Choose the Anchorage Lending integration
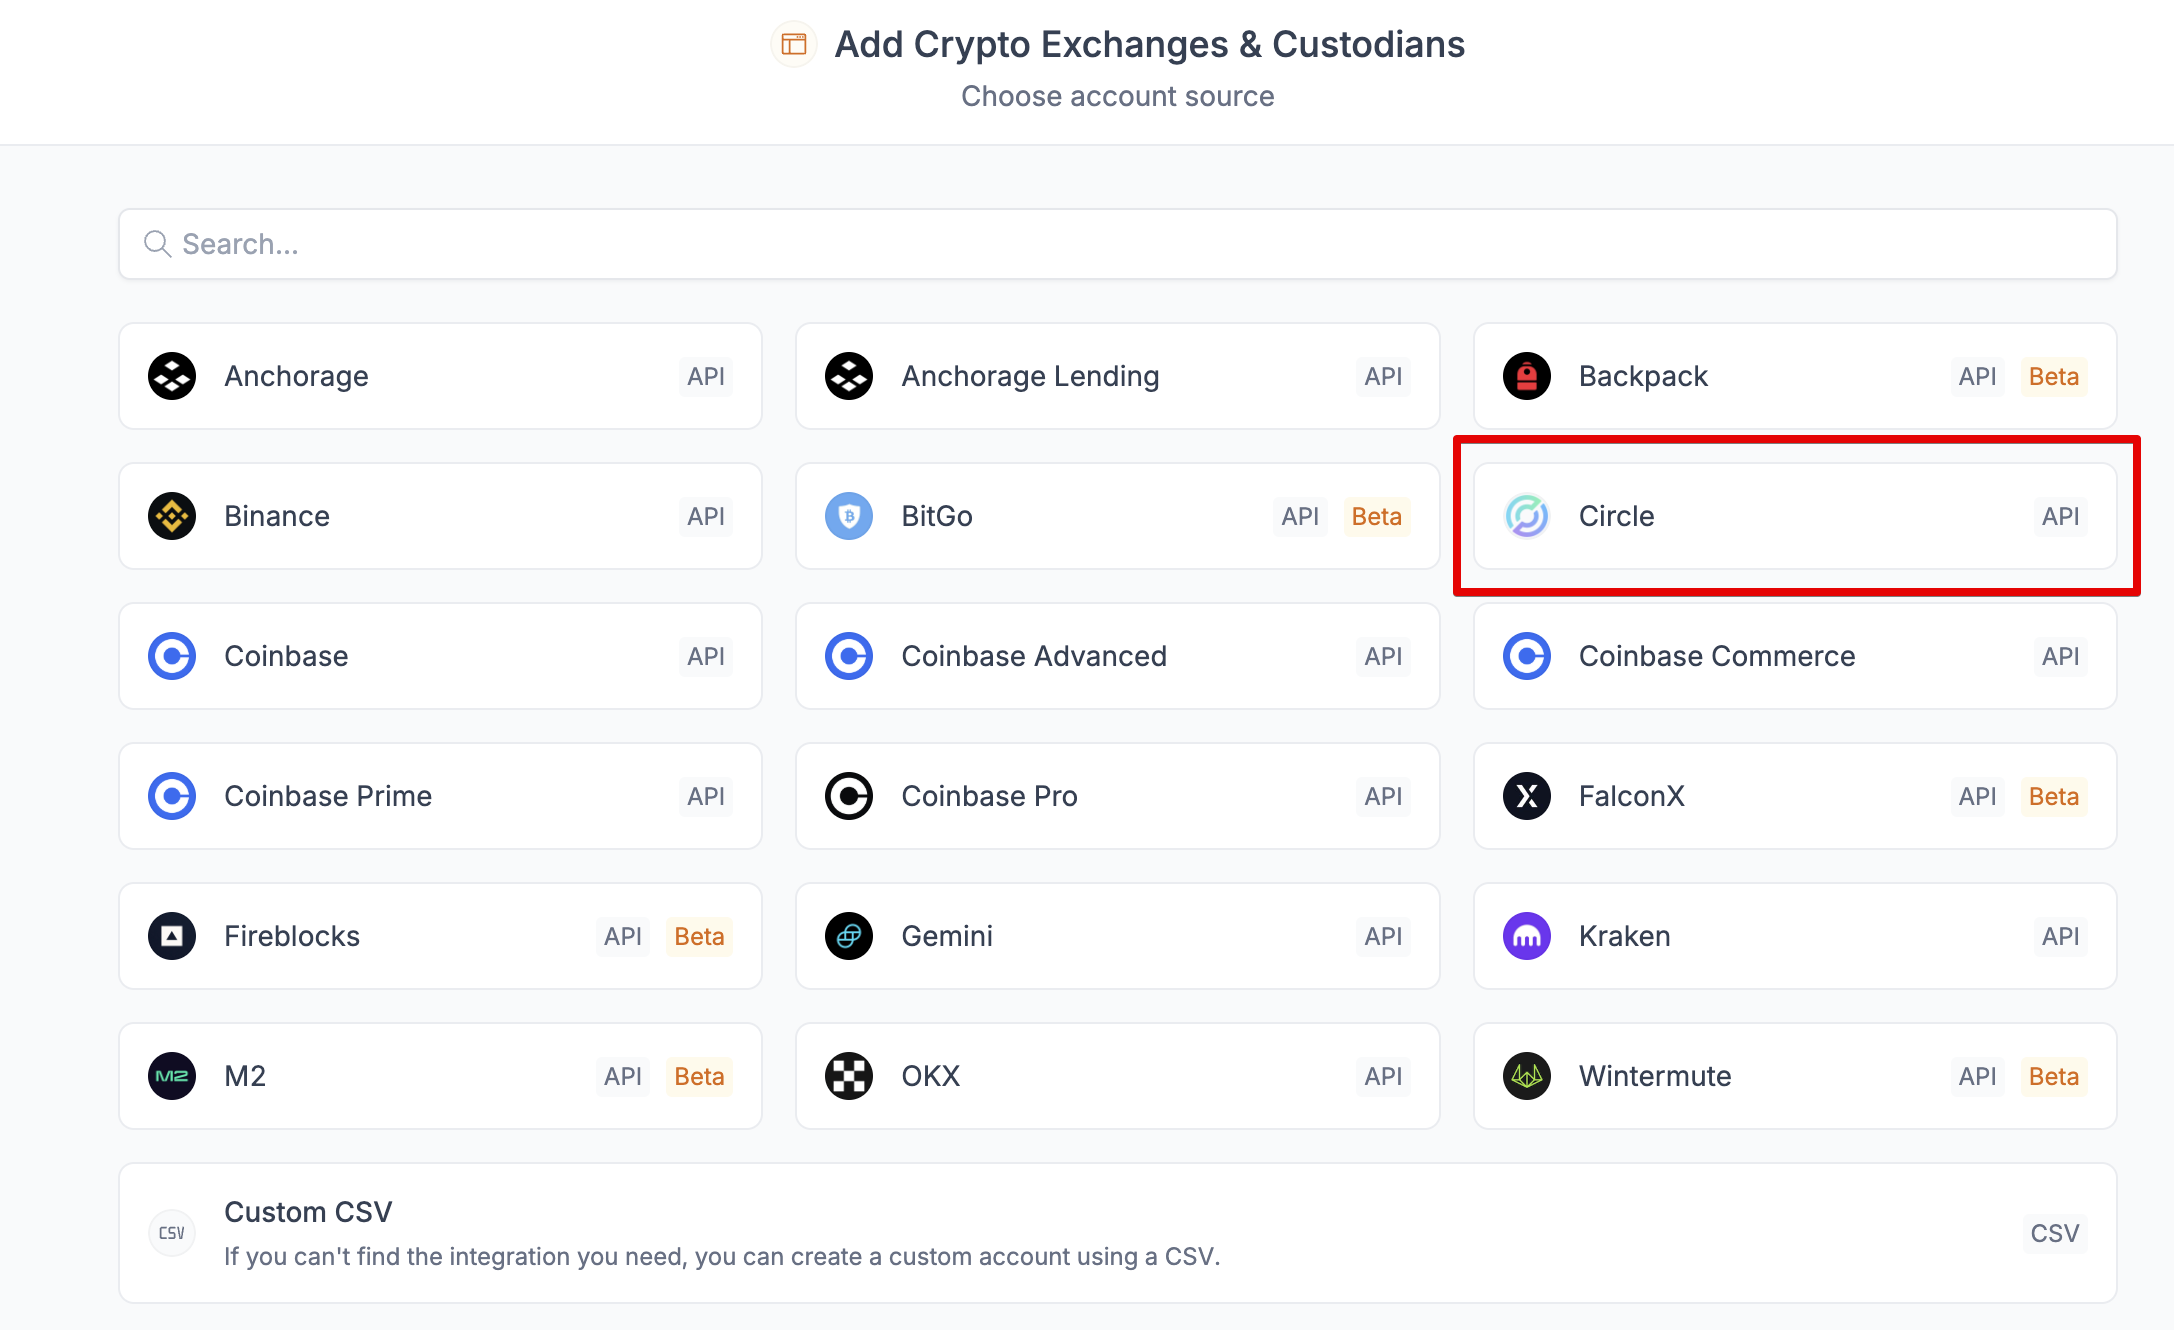This screenshot has height=1330, width=2174. tap(1117, 376)
